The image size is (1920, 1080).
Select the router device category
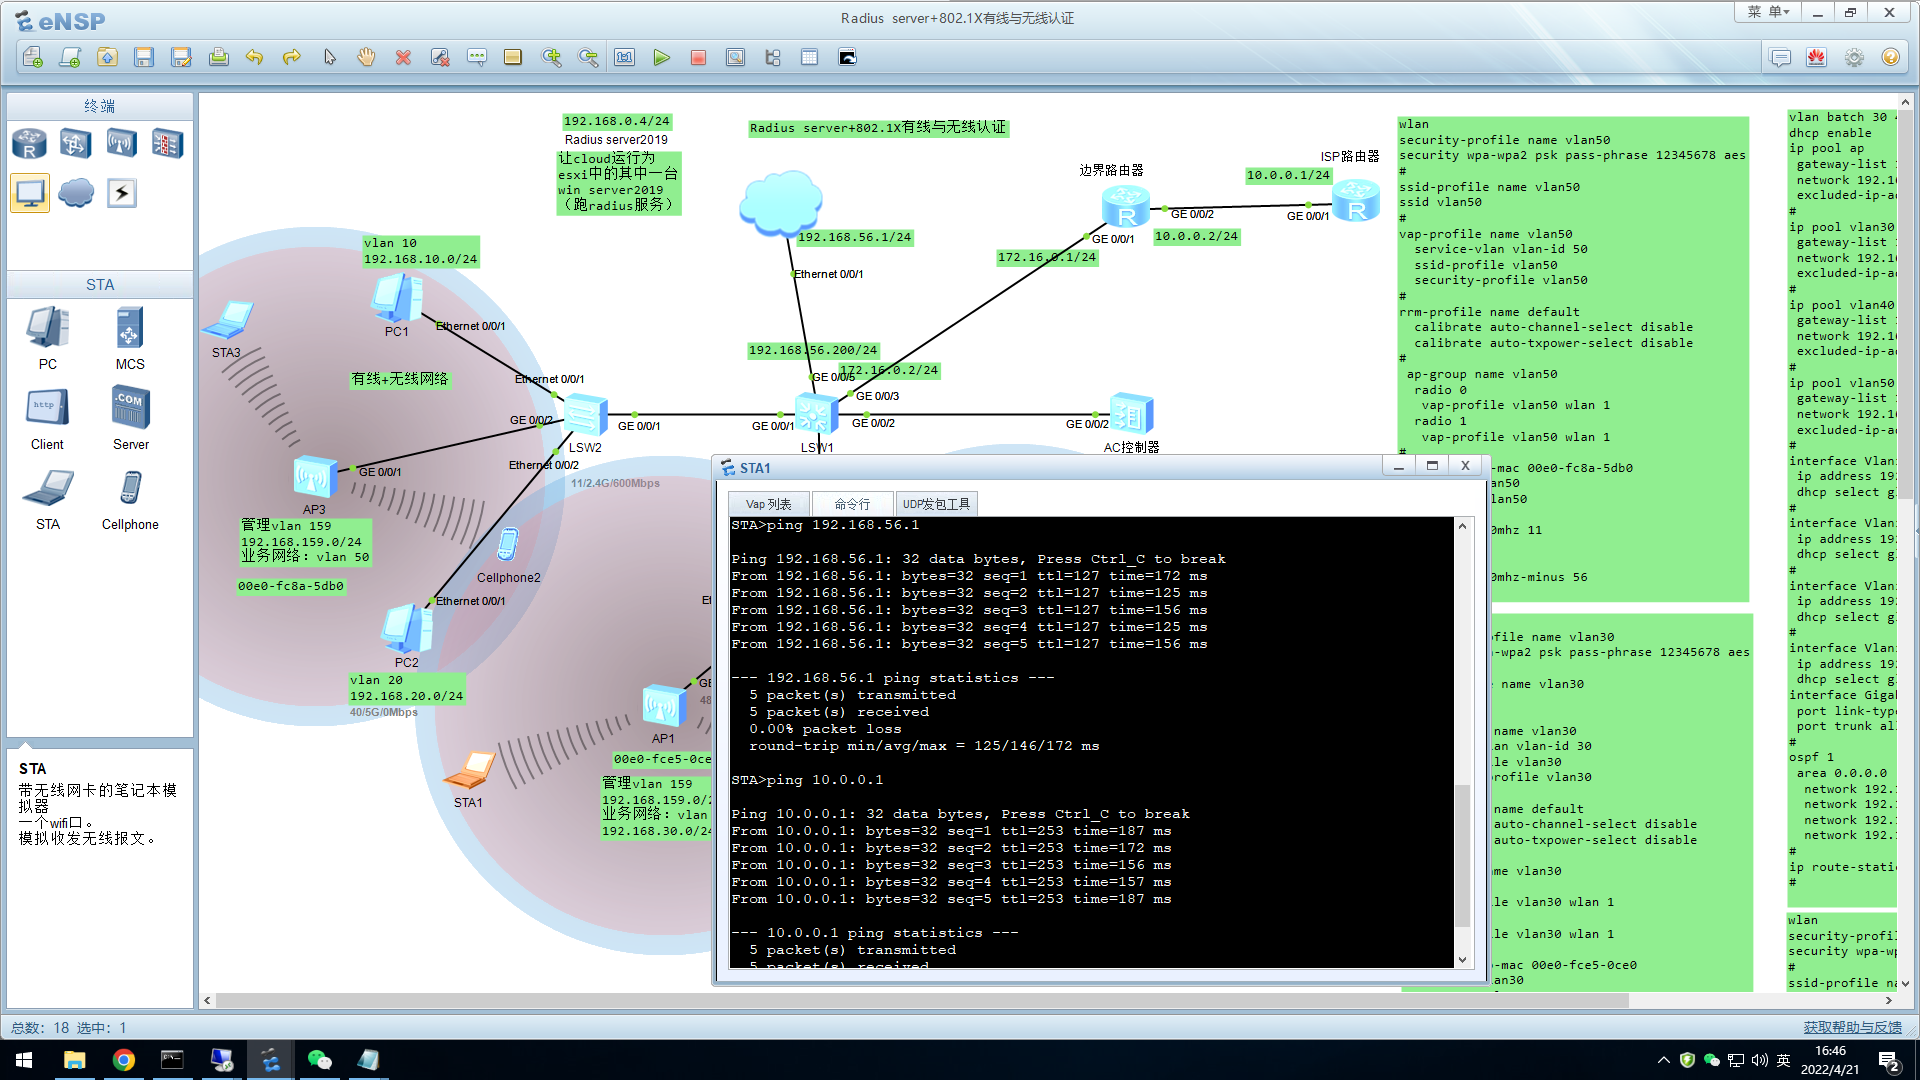click(x=29, y=144)
